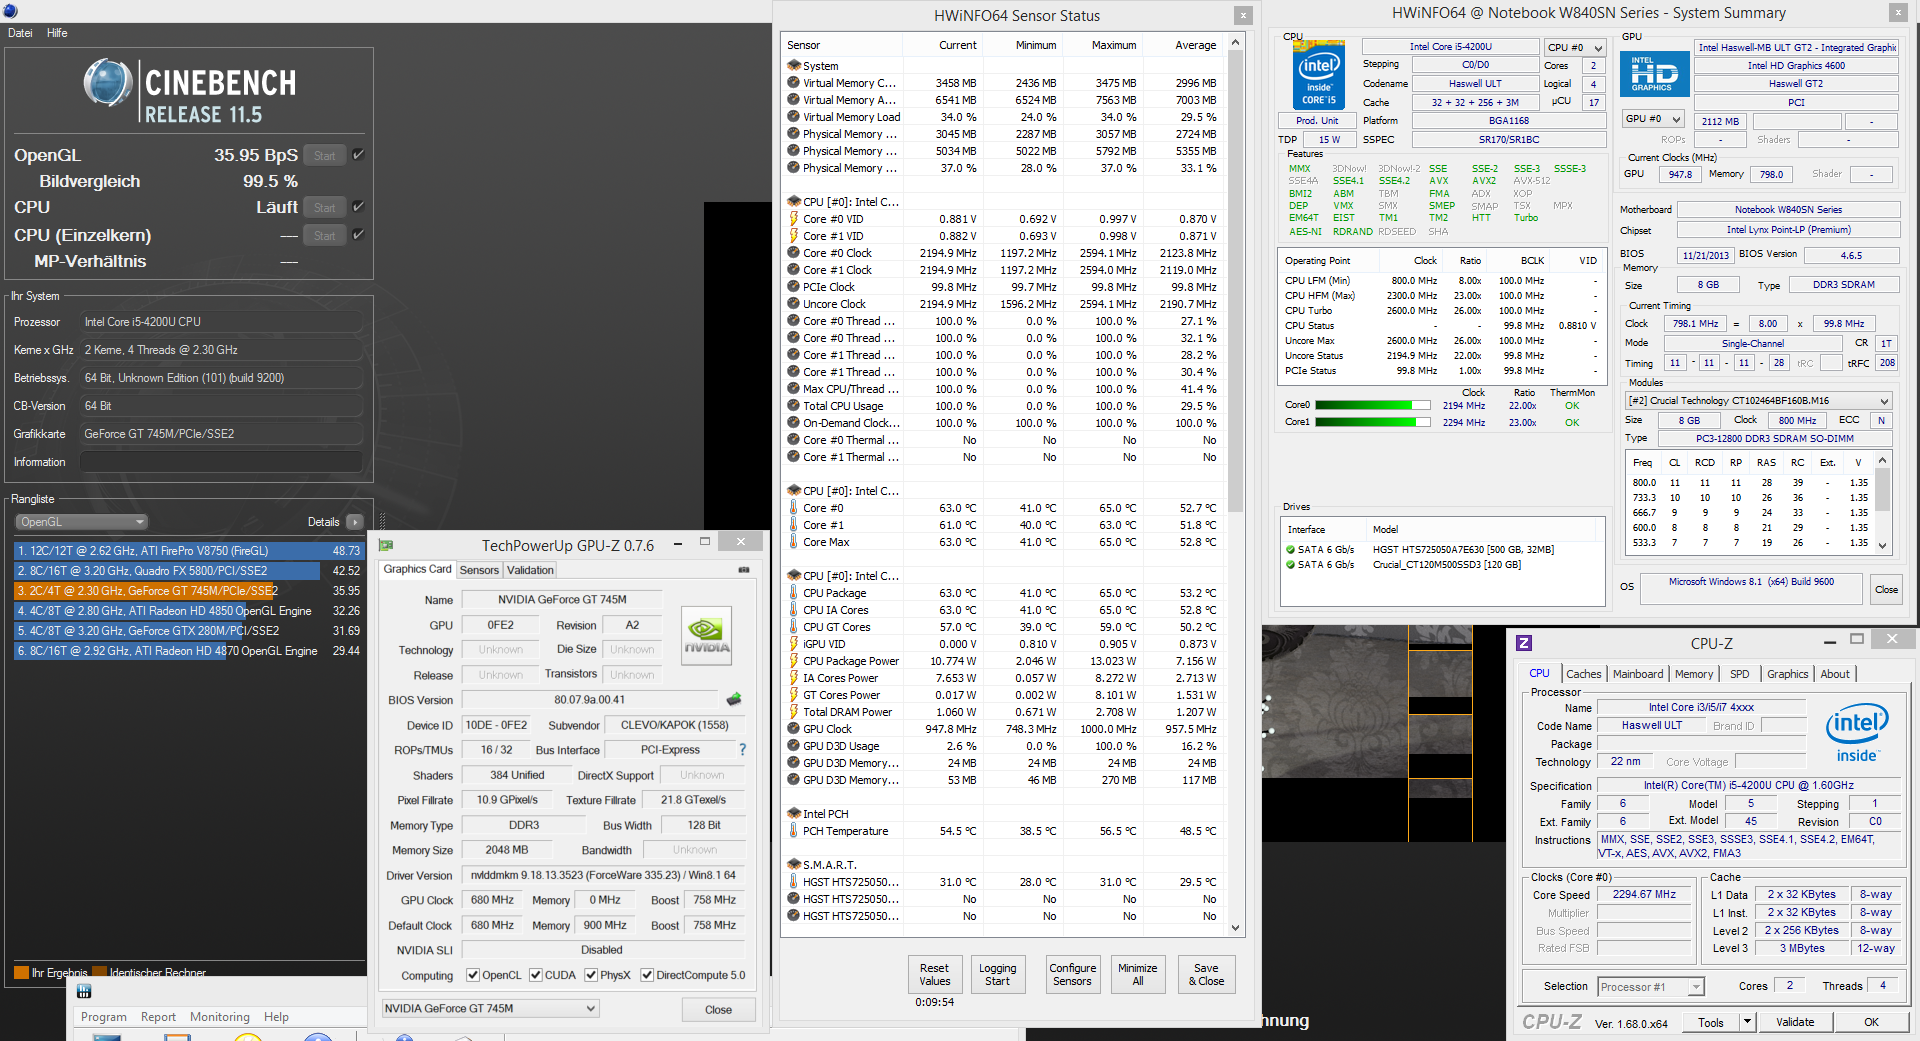Click the Information field in Cinebench
The width and height of the screenshot is (1920, 1041).
(221, 462)
